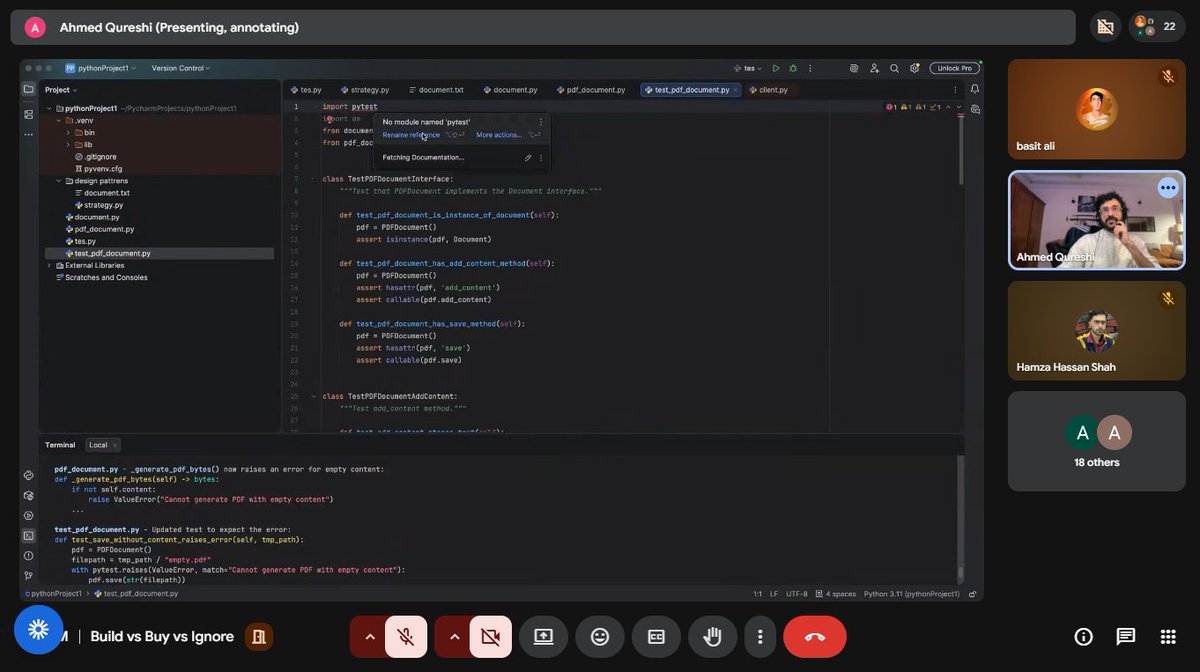
Task: Open microphone settings arrow in Meet
Action: click(369, 637)
